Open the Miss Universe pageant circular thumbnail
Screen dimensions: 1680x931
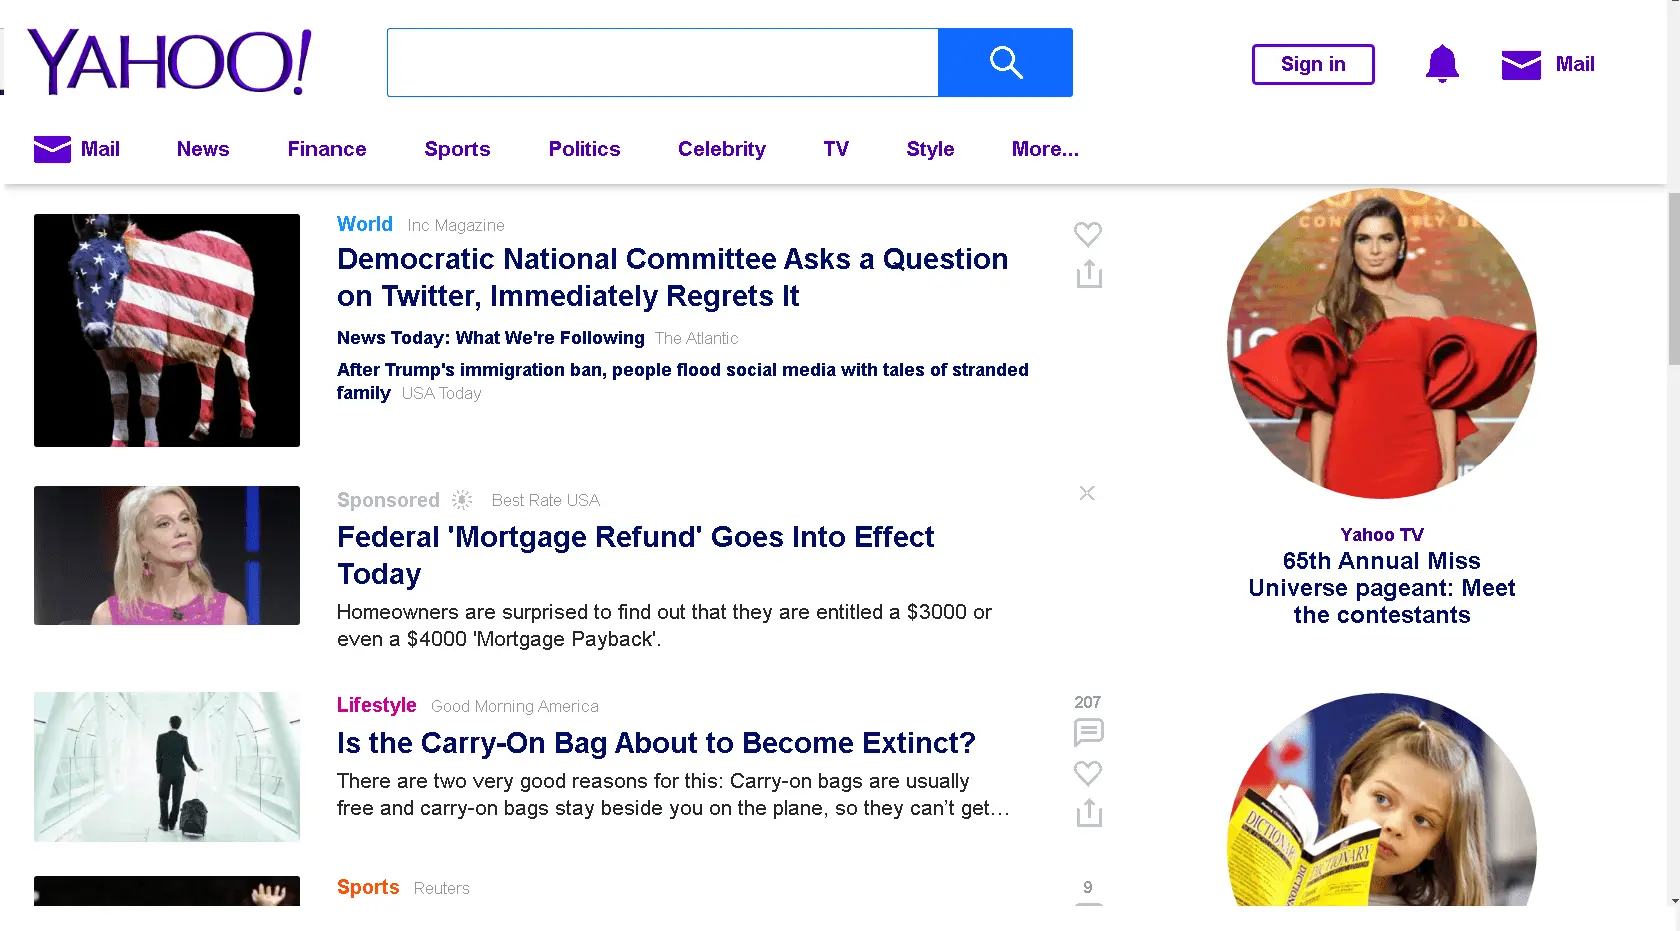tap(1382, 343)
